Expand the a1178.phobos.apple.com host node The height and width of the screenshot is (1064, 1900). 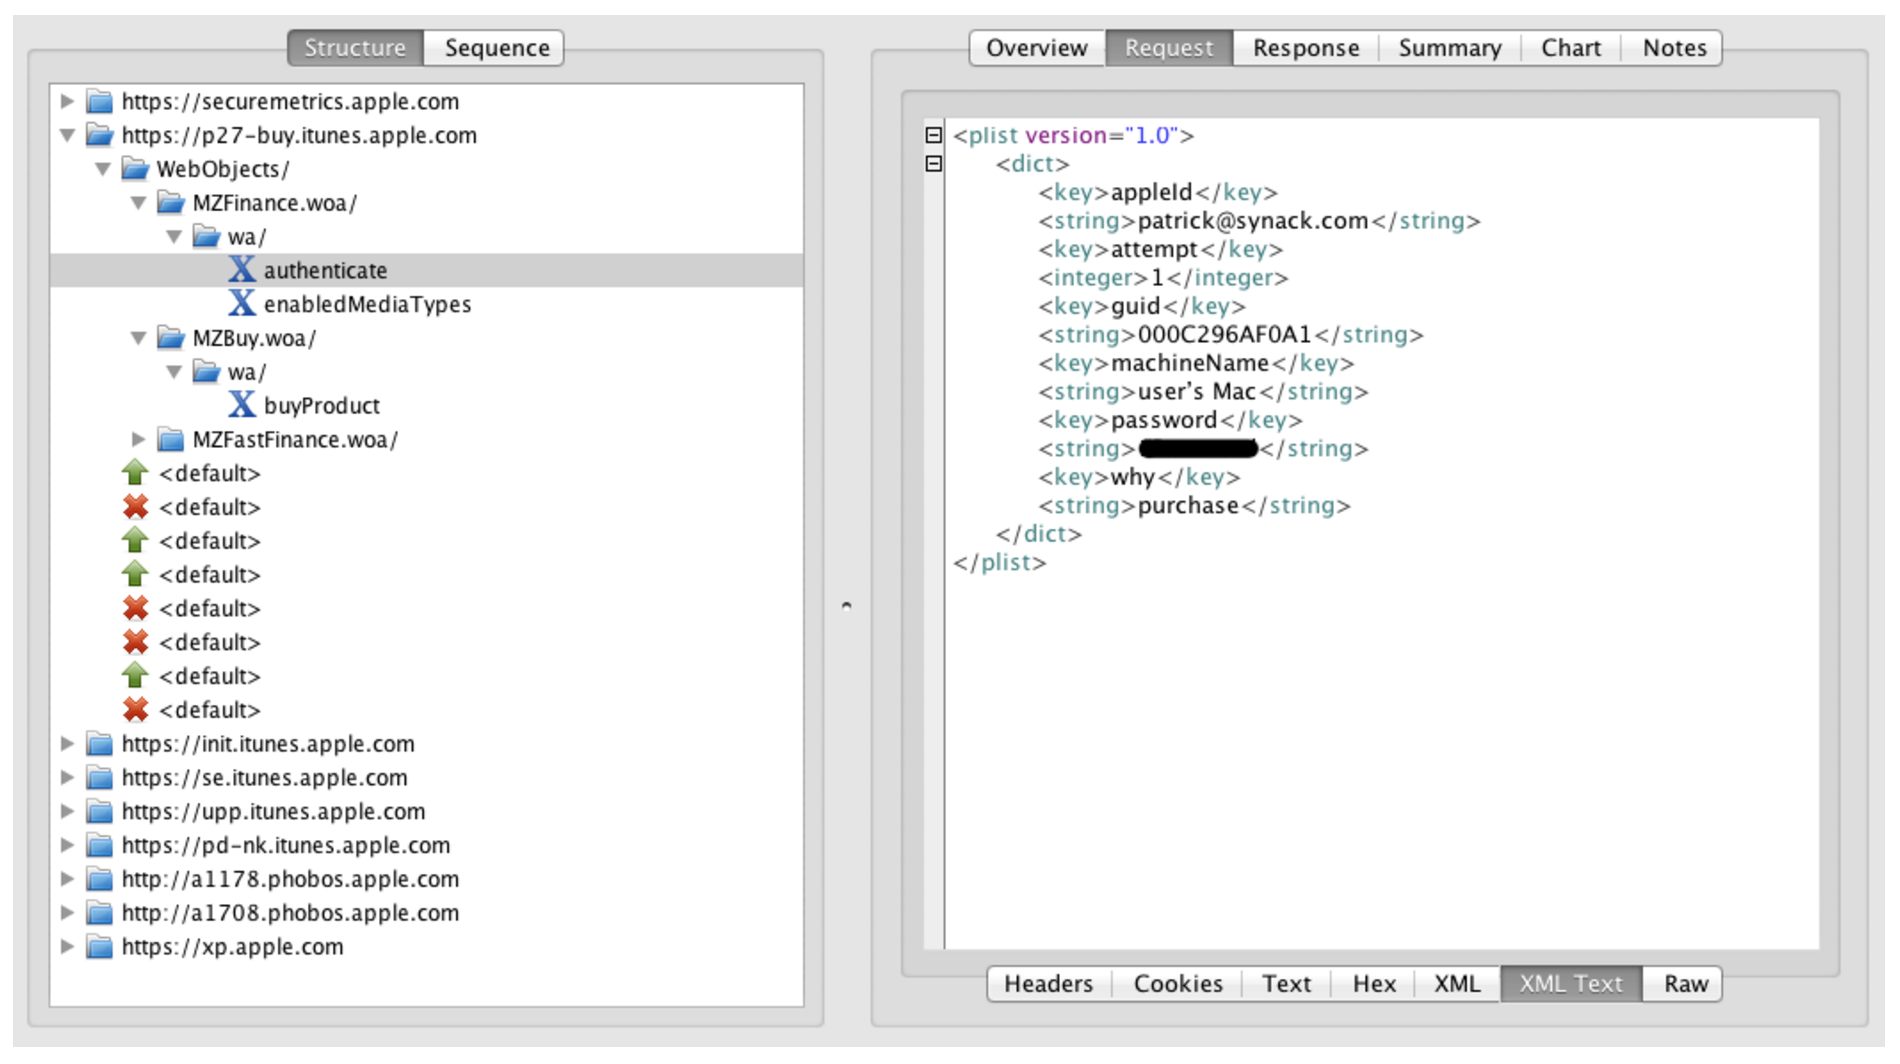[x=67, y=879]
